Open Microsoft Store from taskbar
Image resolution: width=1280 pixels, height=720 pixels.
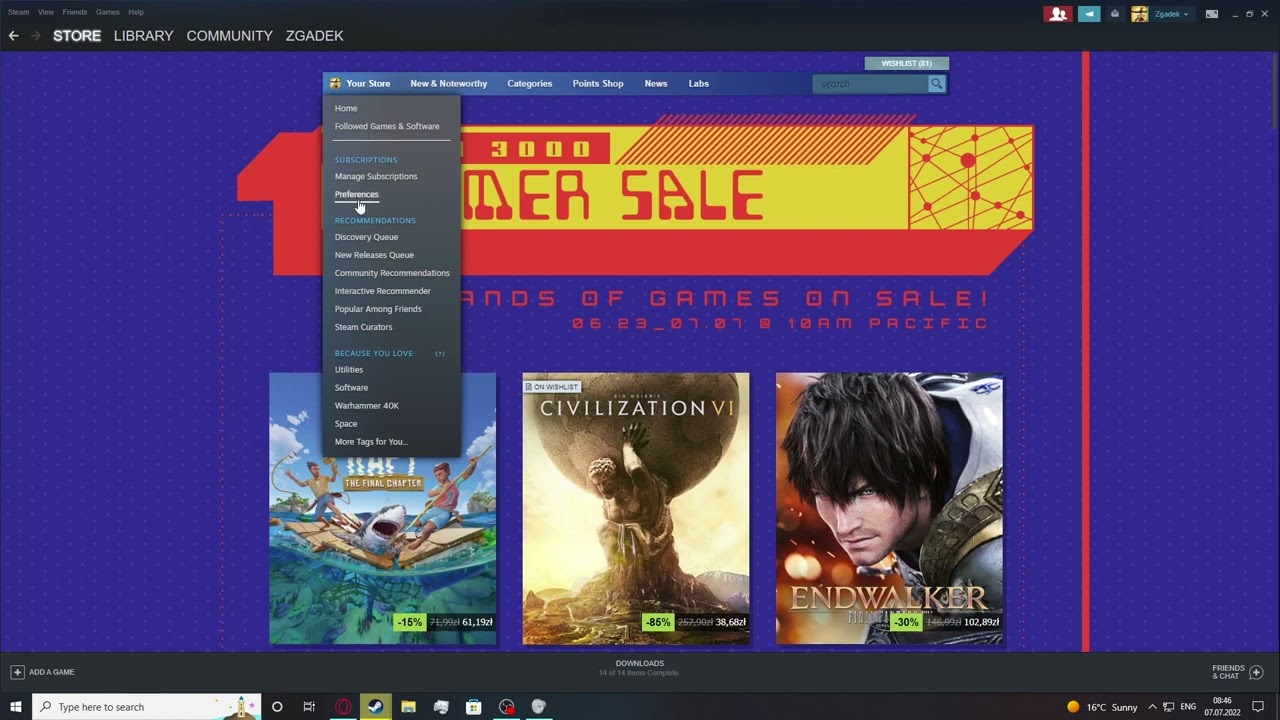coord(474,707)
